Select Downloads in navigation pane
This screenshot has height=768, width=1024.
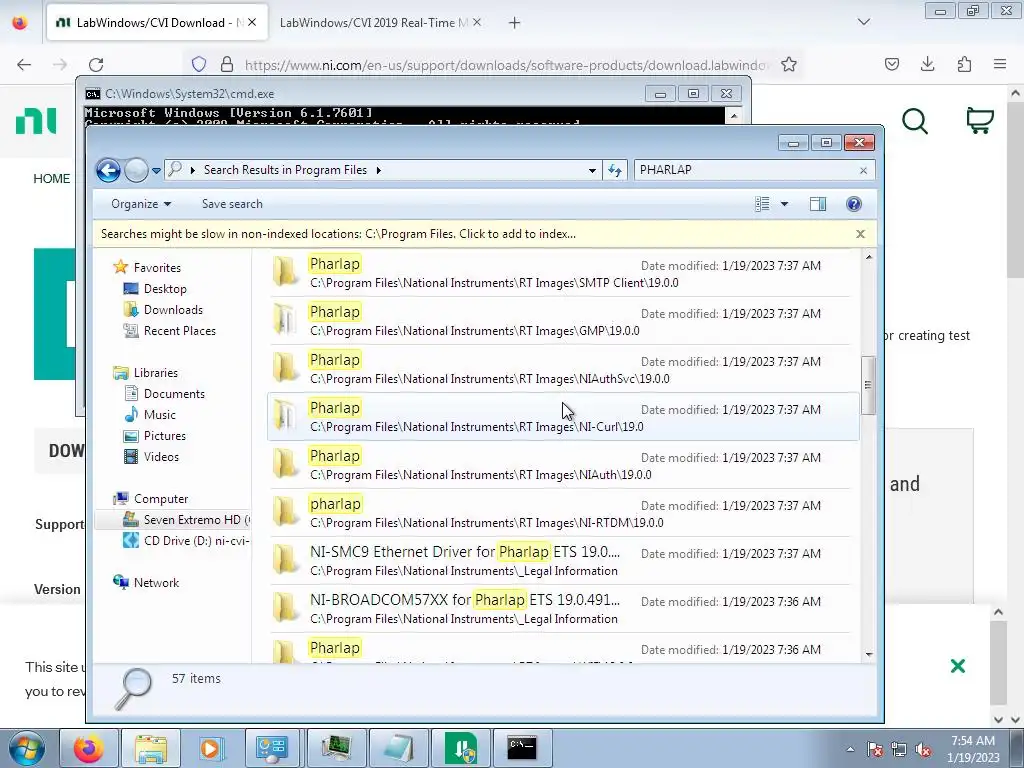coord(173,310)
